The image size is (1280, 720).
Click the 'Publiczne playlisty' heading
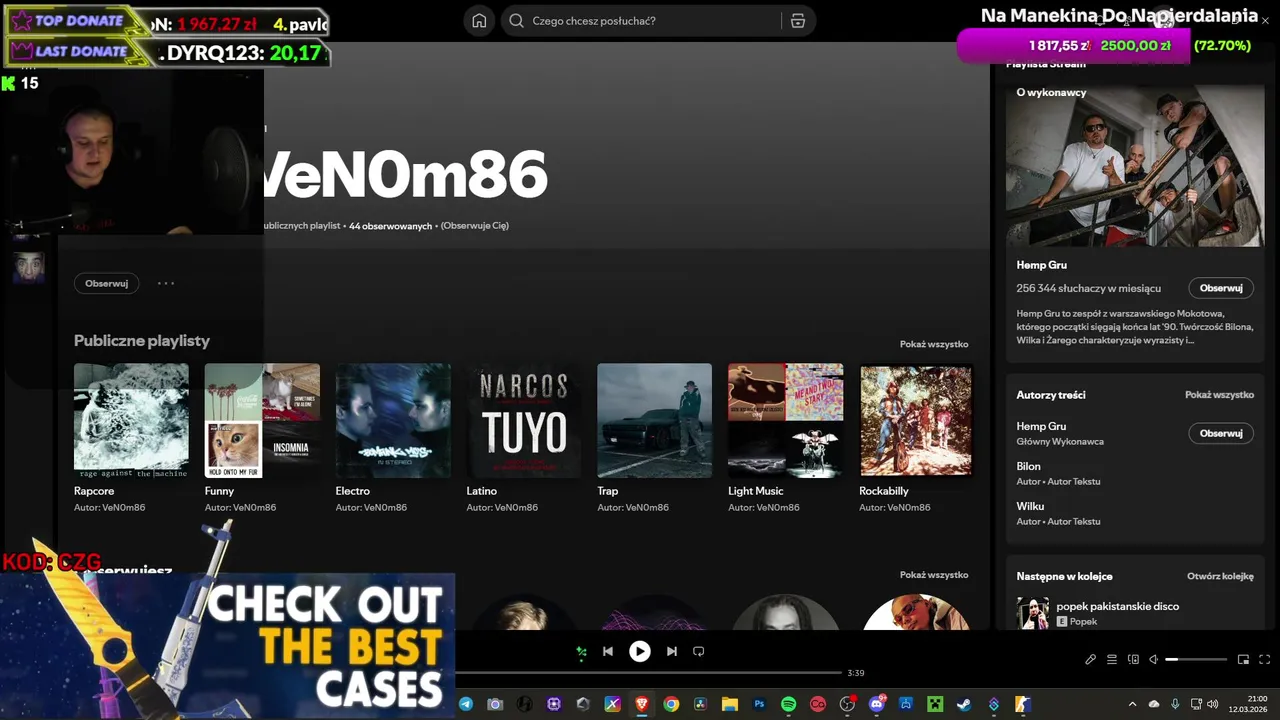[x=142, y=341]
